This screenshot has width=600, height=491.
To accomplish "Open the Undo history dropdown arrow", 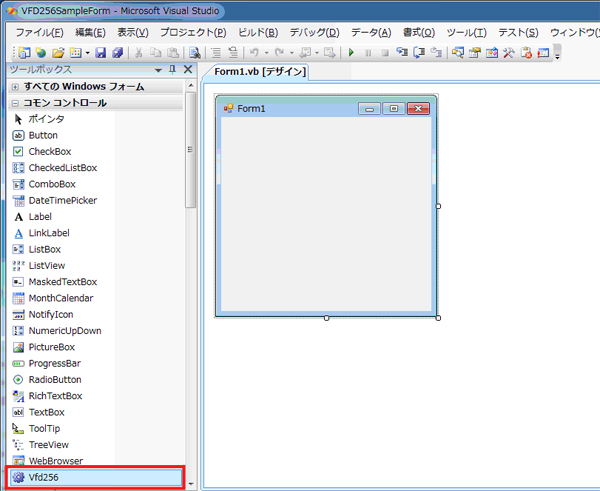I will coord(266,53).
